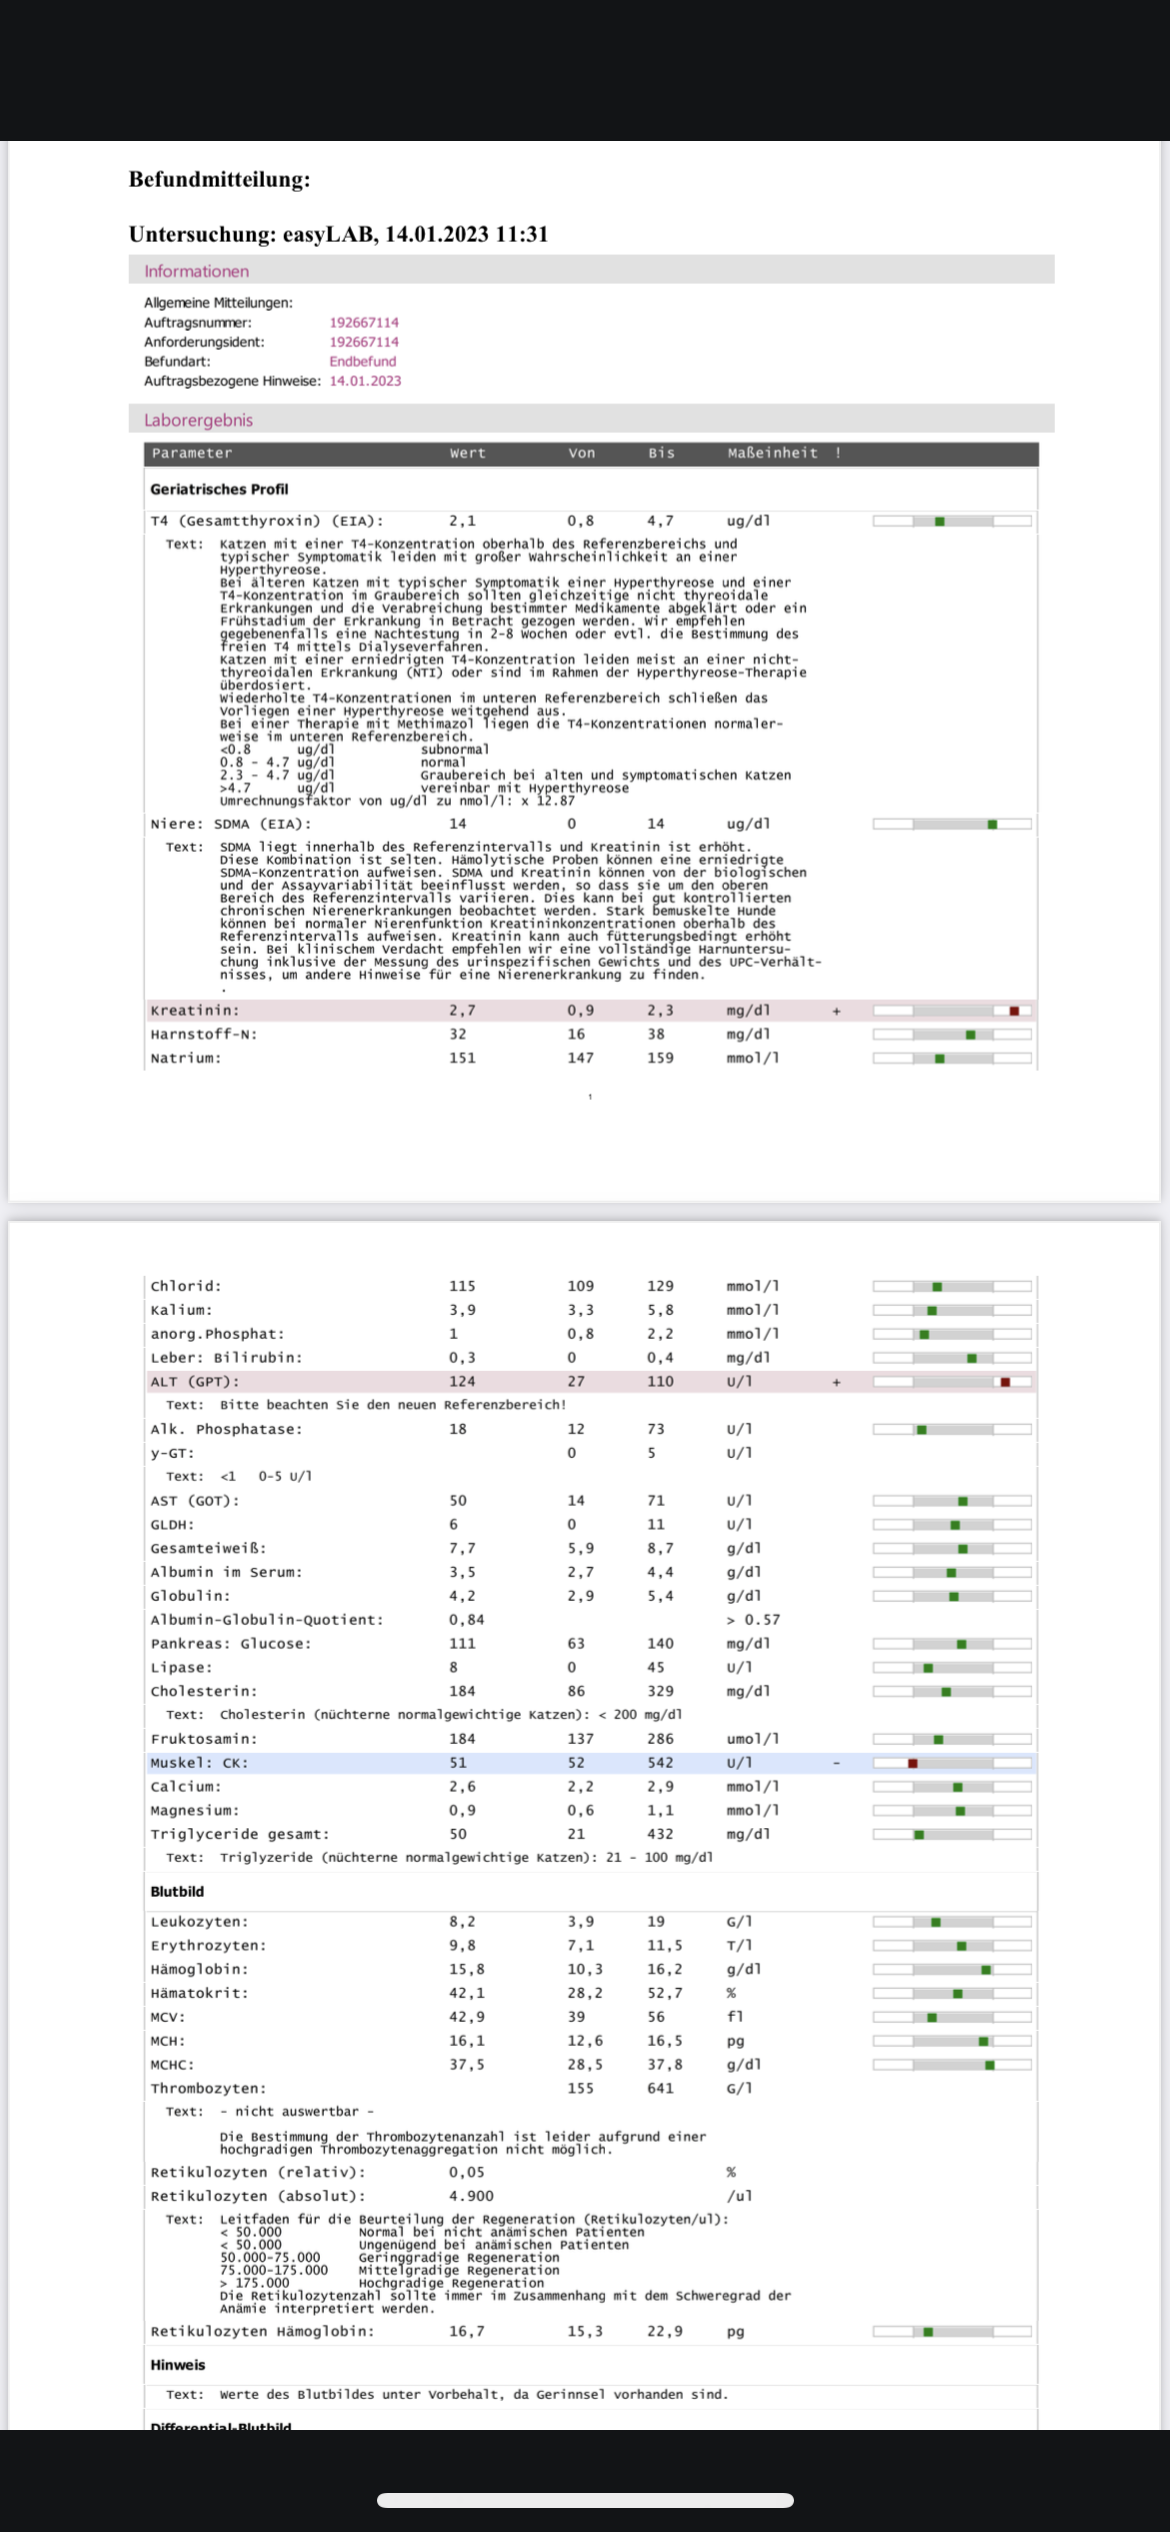Select the Auftragsnummer value 192667114

(x=364, y=323)
